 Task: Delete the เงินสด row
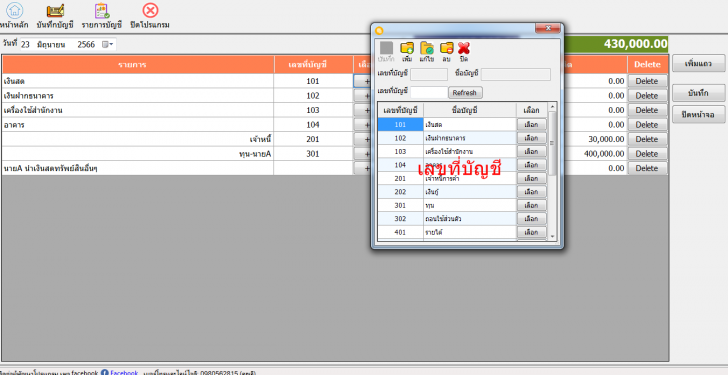click(647, 81)
